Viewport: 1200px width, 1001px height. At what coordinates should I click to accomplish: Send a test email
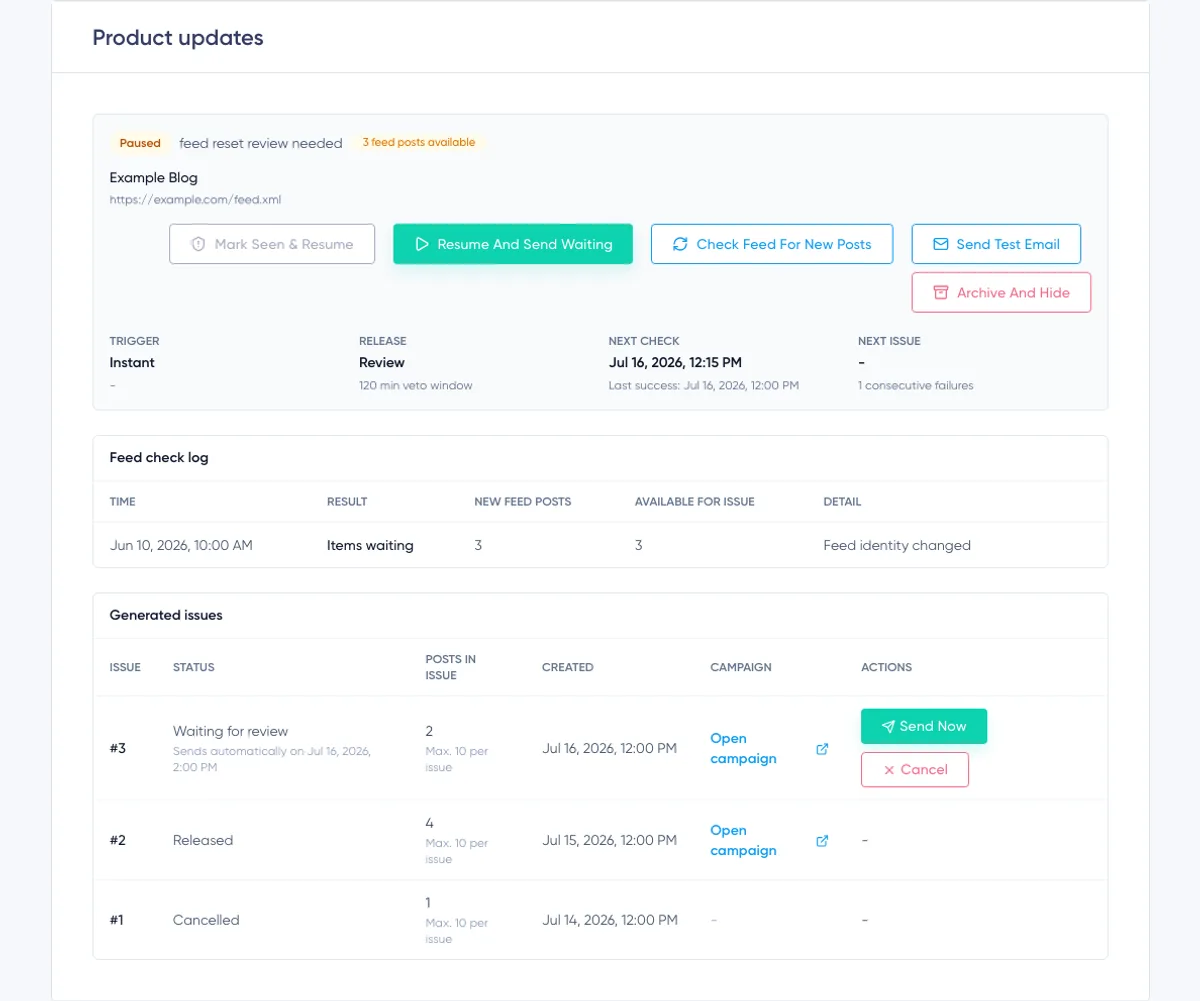pos(996,244)
